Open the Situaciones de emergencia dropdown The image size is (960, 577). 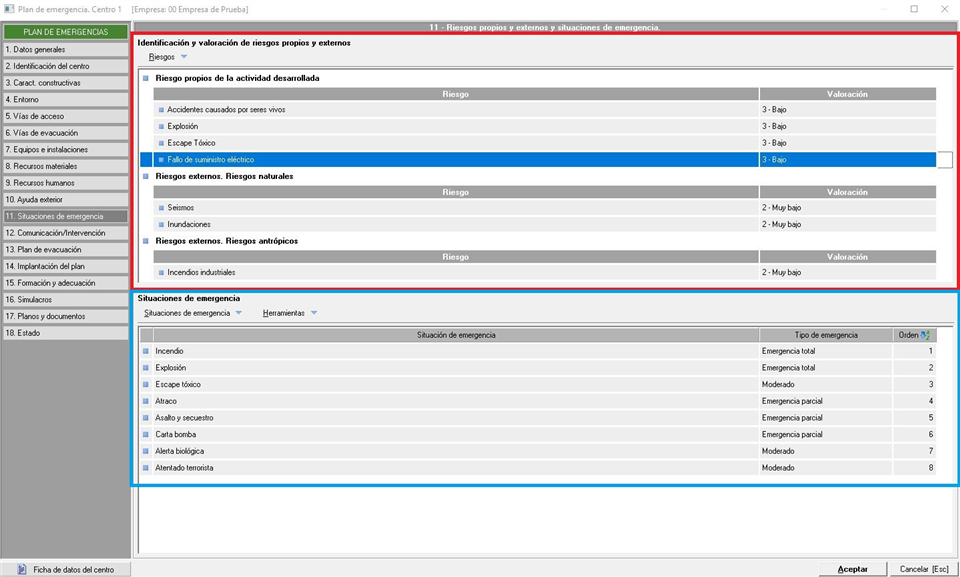(x=193, y=313)
